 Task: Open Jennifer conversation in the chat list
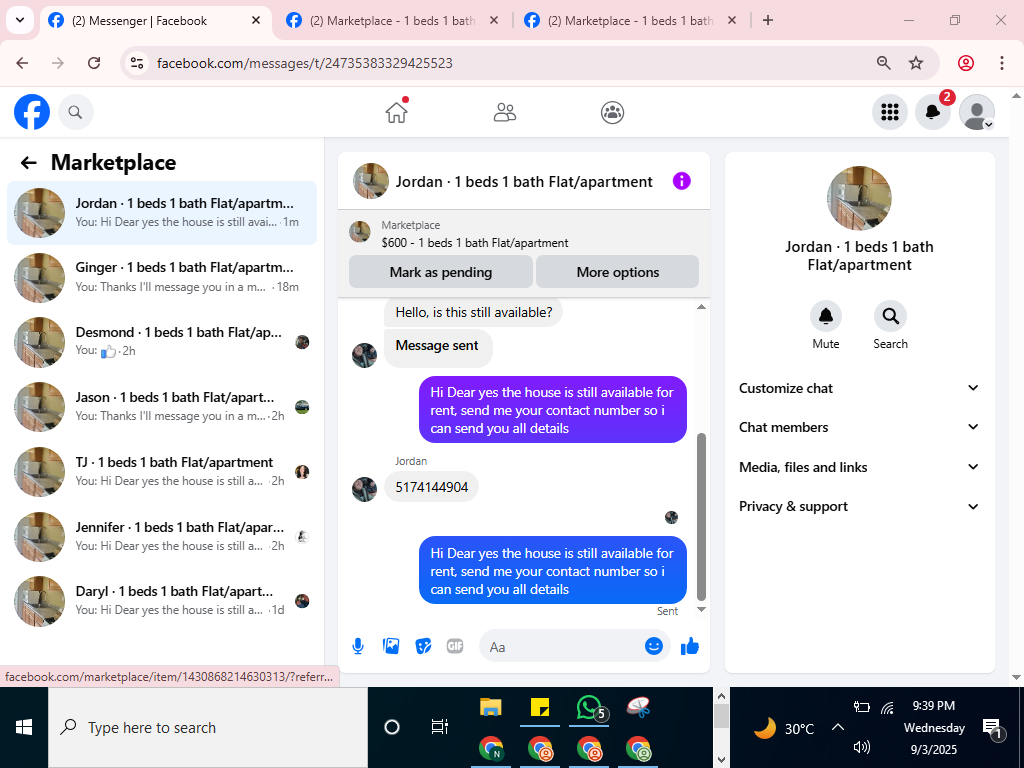coord(162,537)
